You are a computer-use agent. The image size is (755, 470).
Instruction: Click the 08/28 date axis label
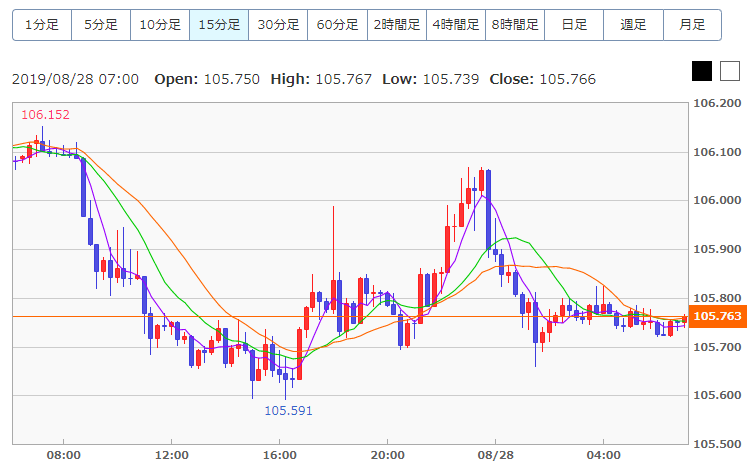[495, 455]
